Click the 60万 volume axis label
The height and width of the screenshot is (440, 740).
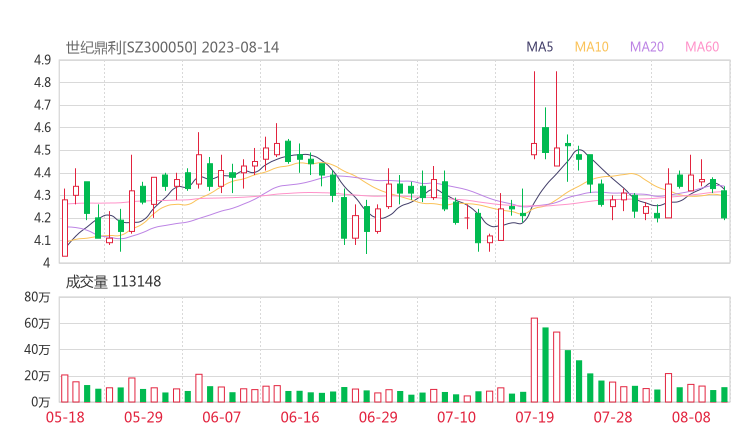[x=38, y=323]
